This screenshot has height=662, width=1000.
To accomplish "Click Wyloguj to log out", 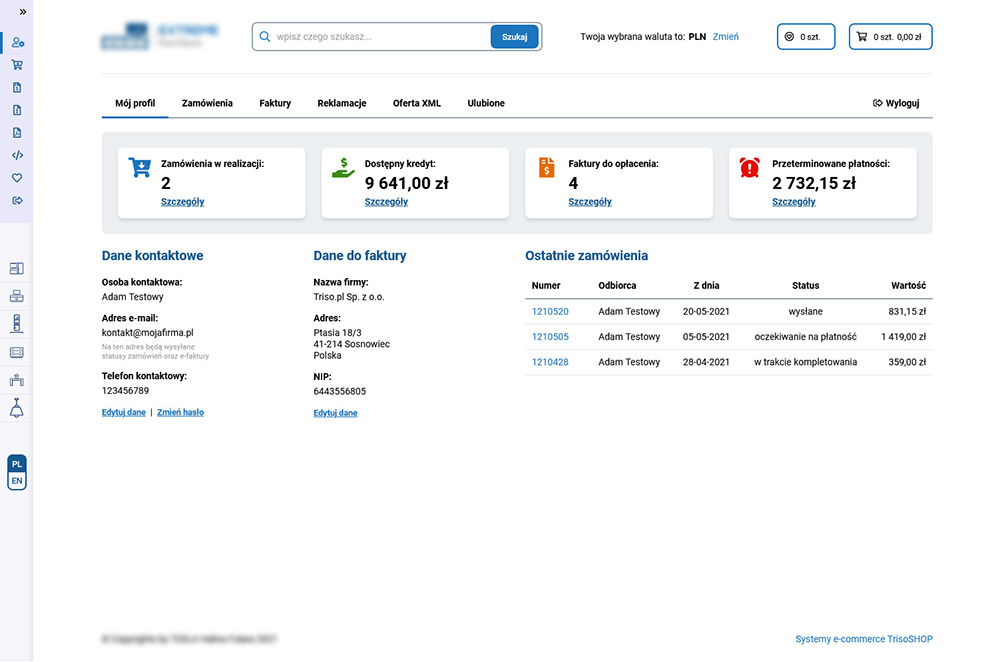I will click(x=896, y=103).
